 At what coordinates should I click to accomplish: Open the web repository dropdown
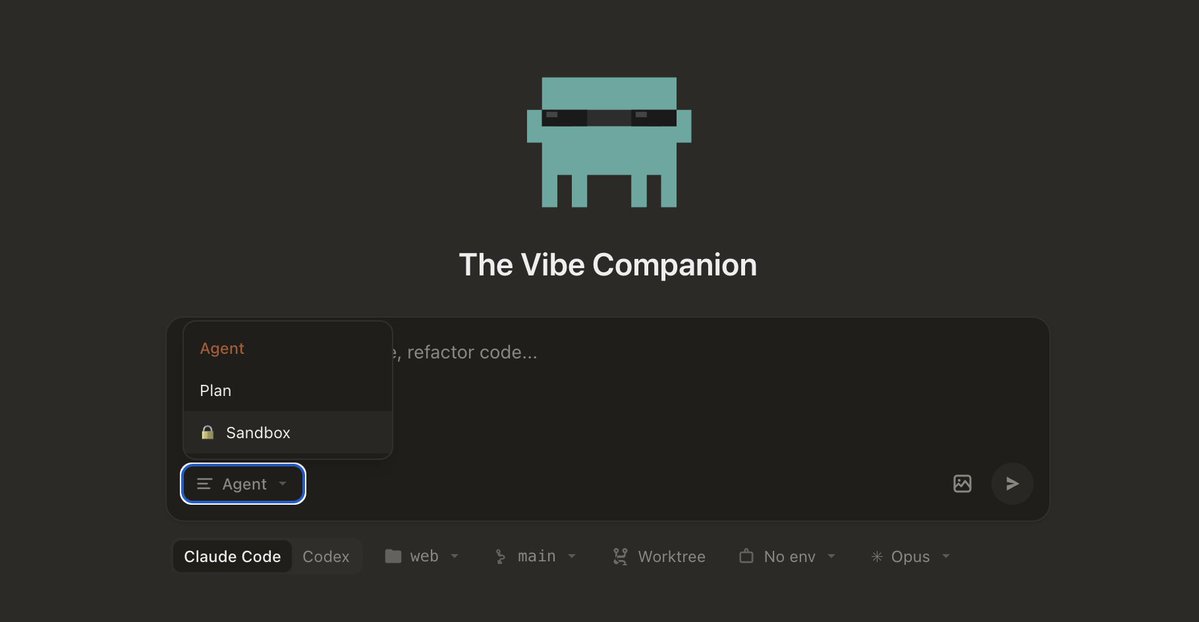pyautogui.click(x=421, y=555)
